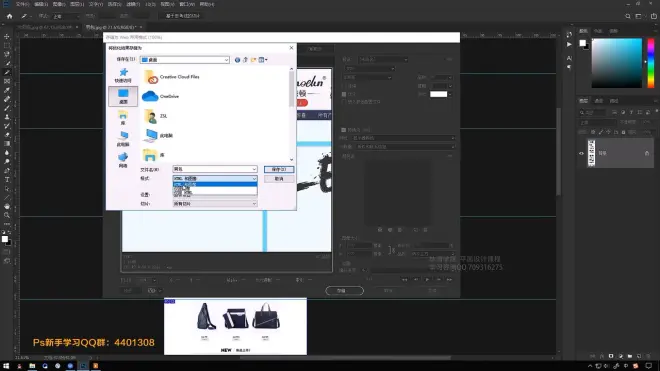Select the Move tool in the toolbar
Viewport: 660px width, 371px height.
point(7,37)
